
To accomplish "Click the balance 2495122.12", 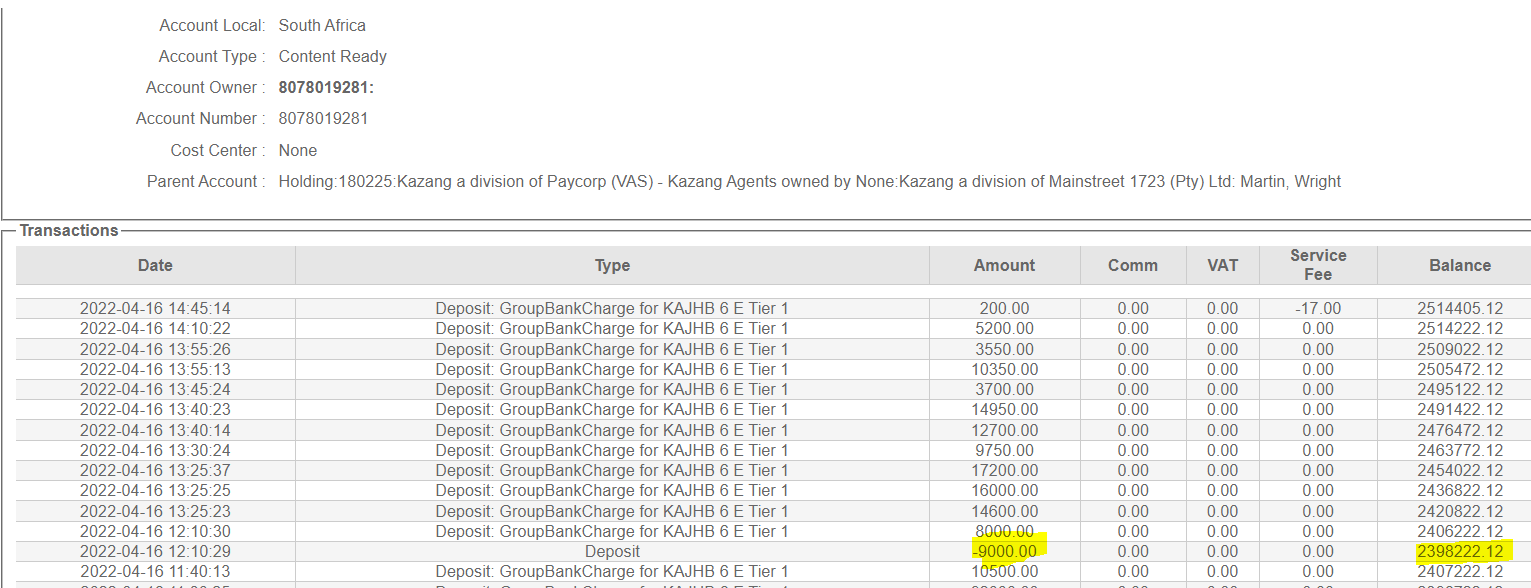I will pos(1460,389).
